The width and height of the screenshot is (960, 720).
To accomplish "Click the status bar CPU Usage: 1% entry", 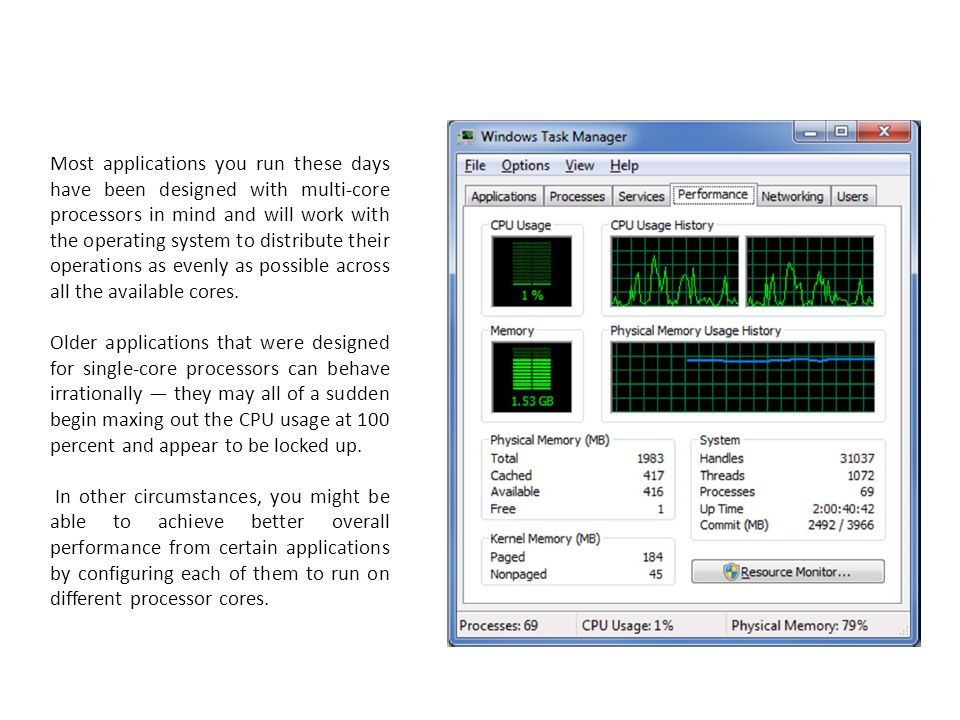I will [628, 626].
